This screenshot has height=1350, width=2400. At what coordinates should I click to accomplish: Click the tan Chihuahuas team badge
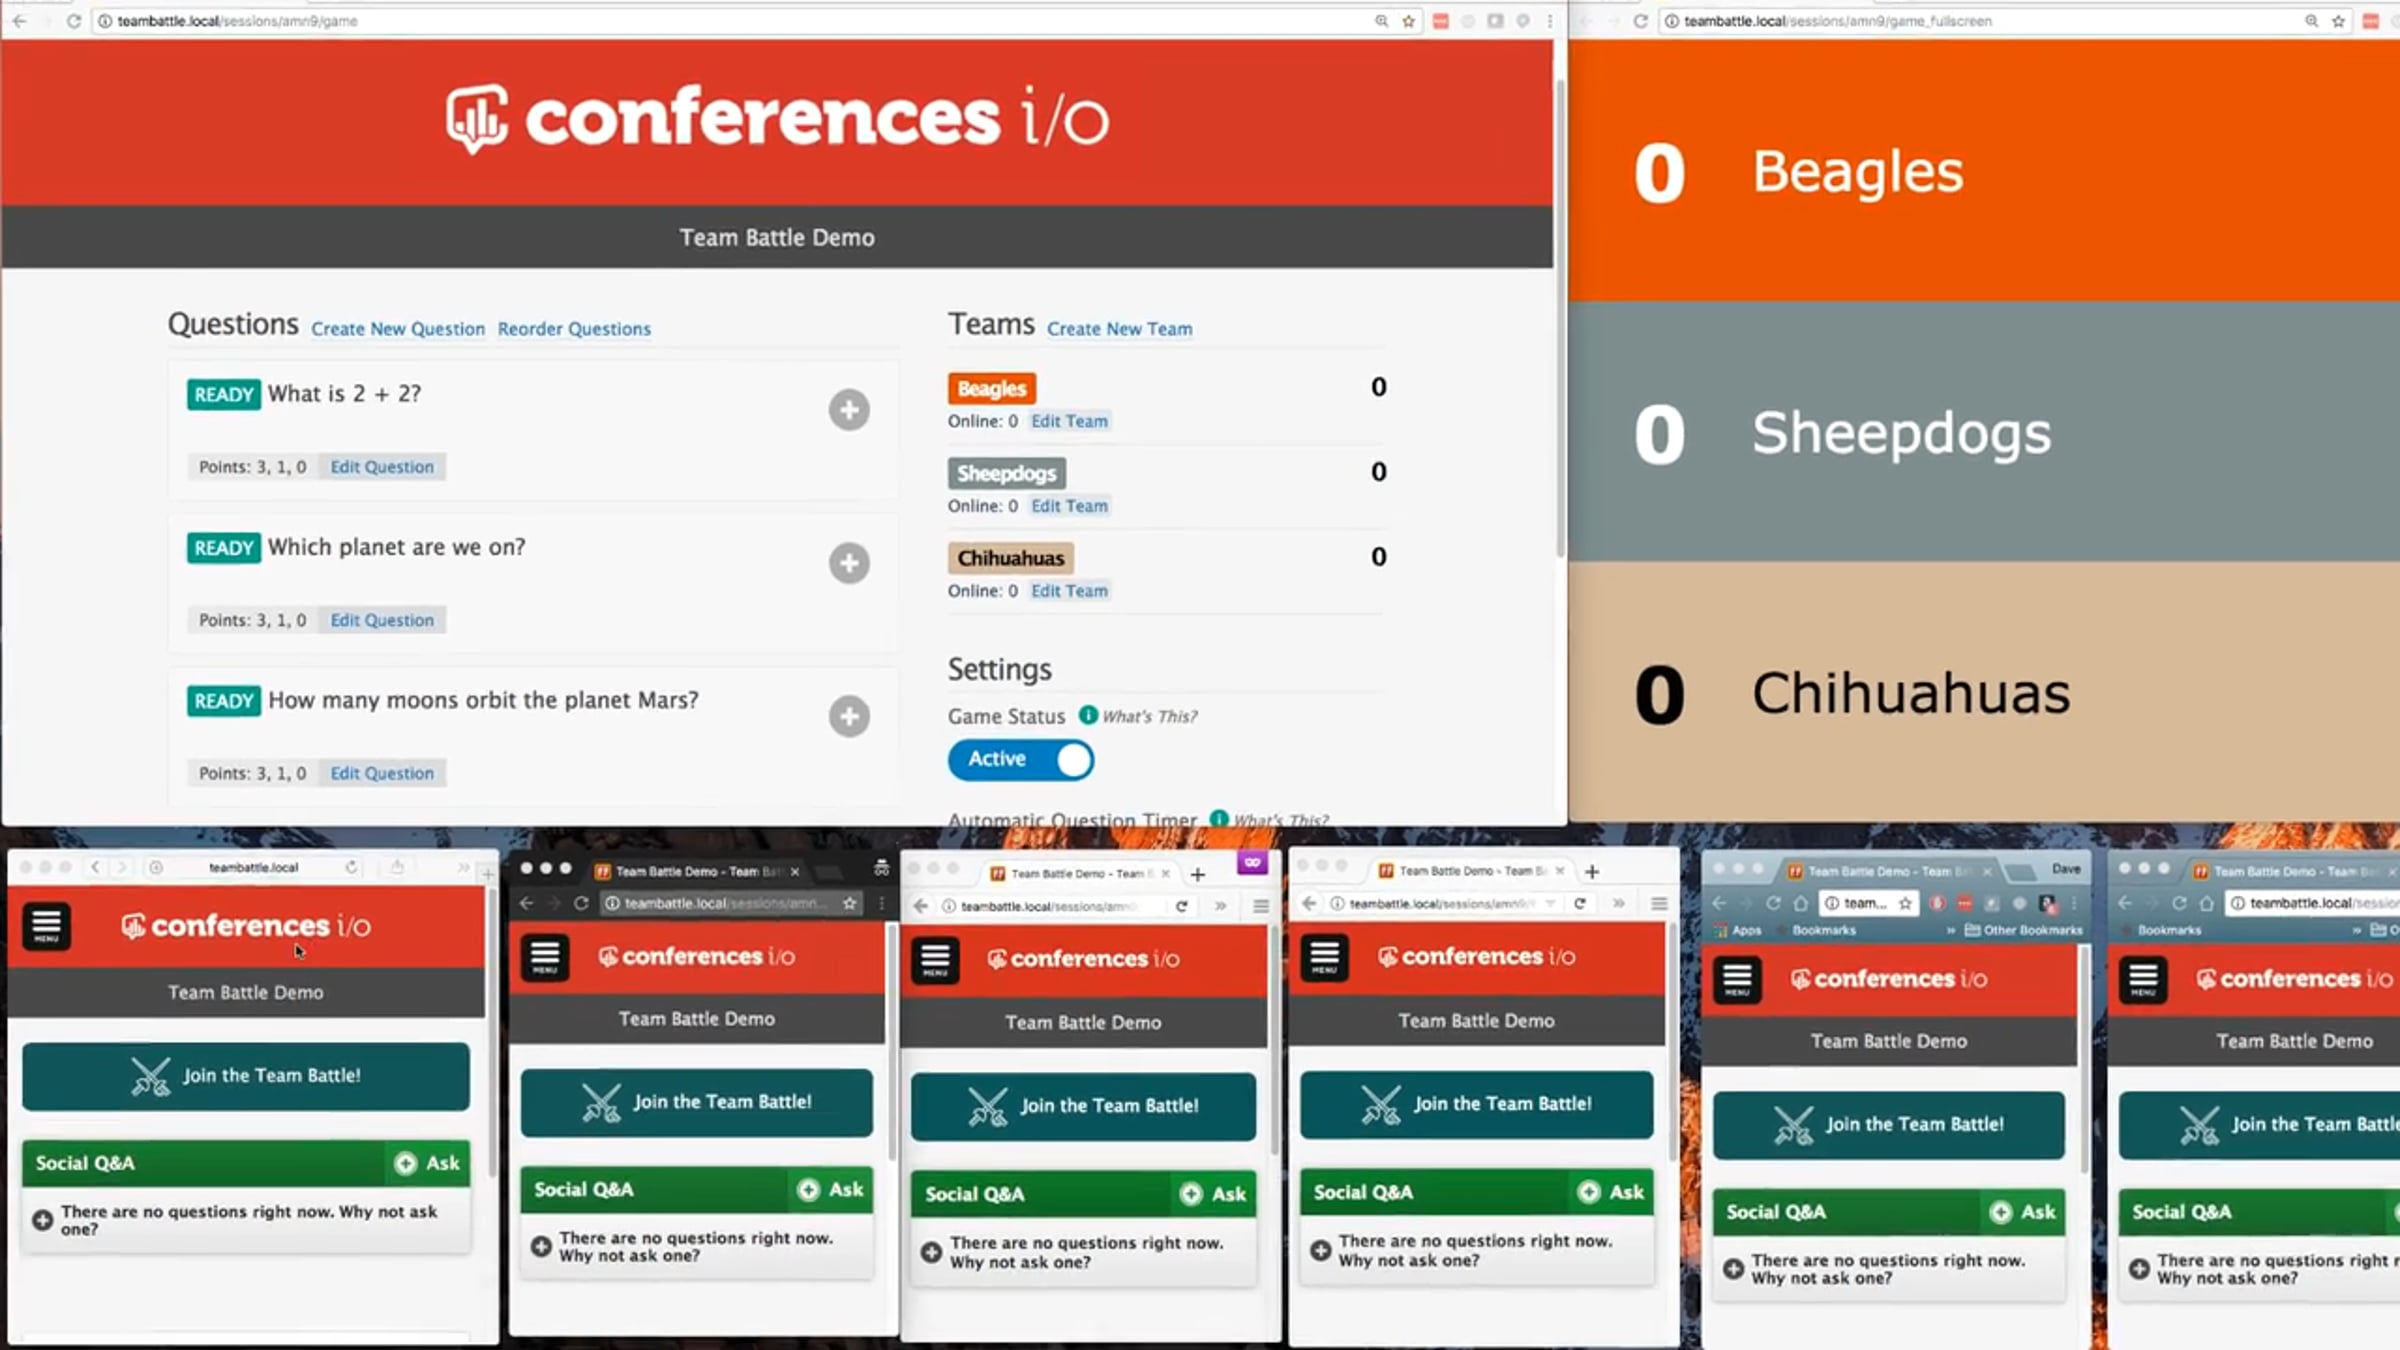tap(1011, 558)
